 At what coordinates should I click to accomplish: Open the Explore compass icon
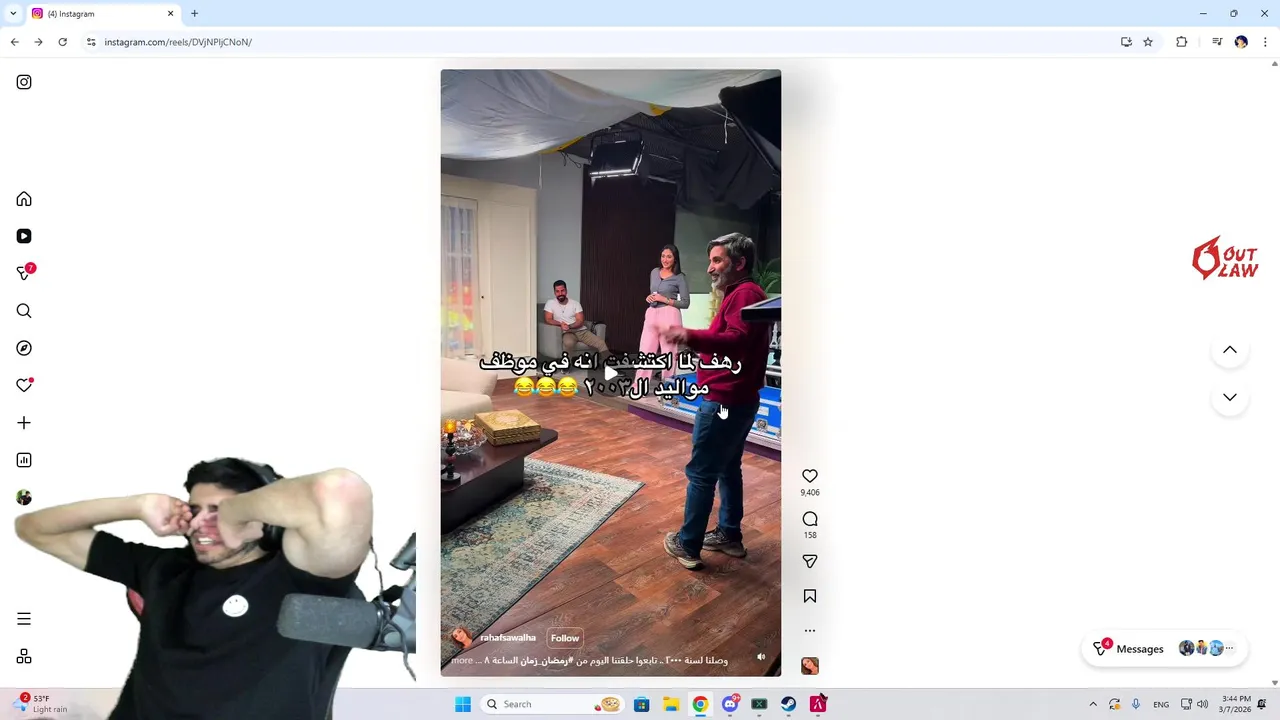pos(24,348)
